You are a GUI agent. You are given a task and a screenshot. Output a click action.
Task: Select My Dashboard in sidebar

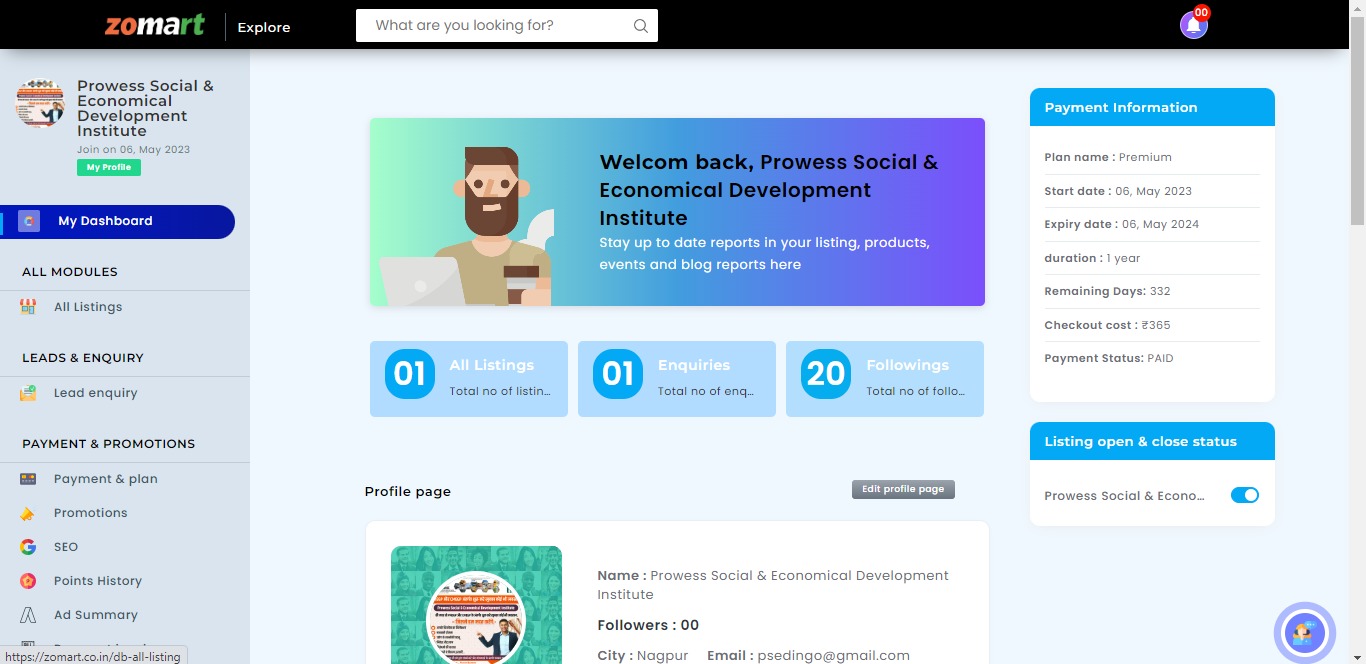pos(118,221)
